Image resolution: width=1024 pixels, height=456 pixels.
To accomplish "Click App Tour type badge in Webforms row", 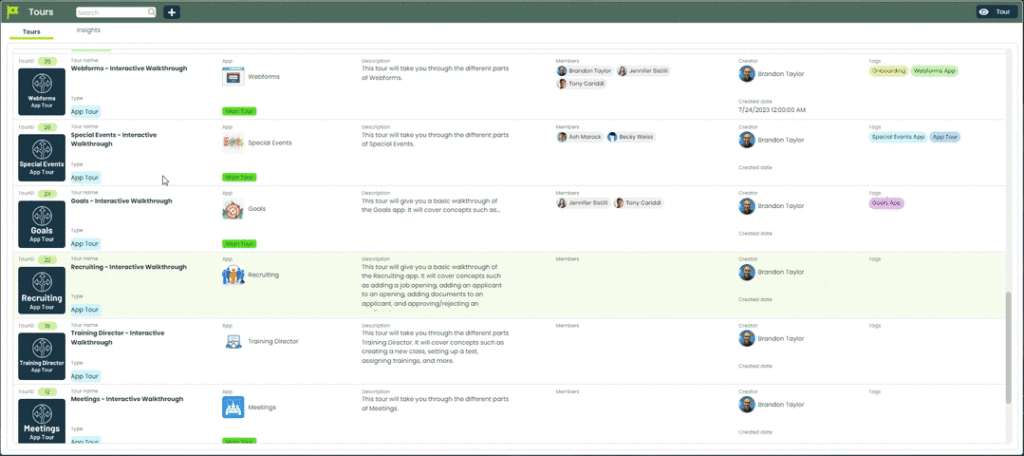I will coord(86,112).
